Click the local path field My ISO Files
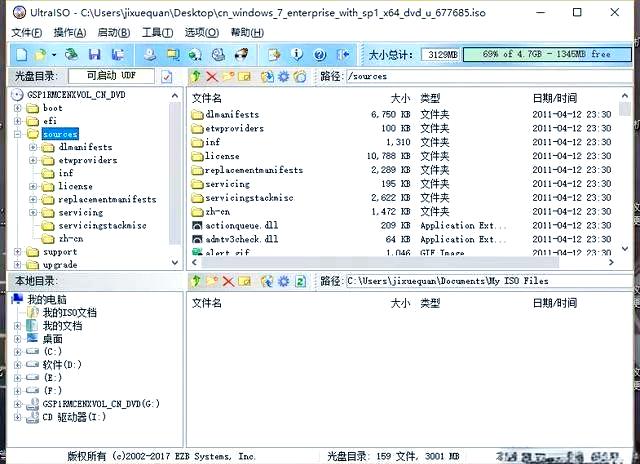Image resolution: width=640 pixels, height=464 pixels. coord(489,281)
